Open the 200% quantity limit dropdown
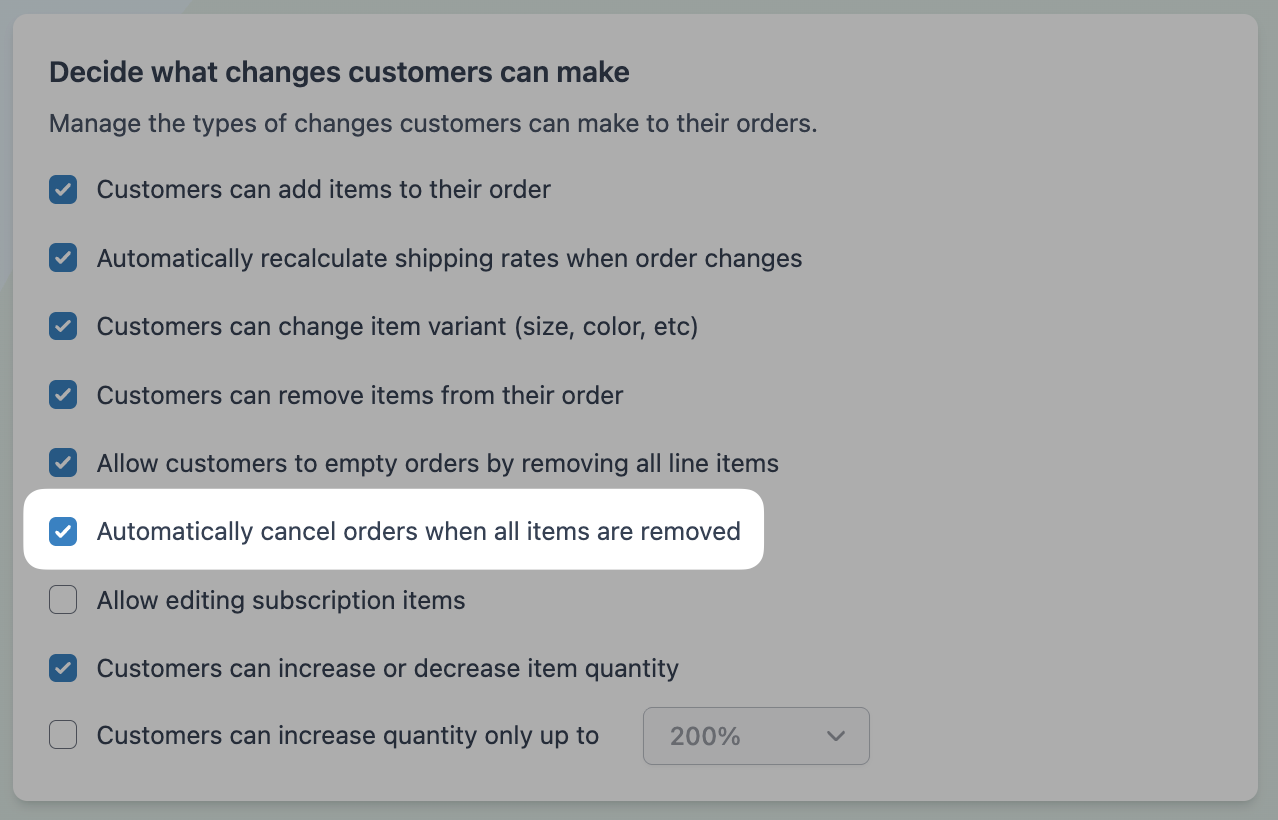The image size is (1278, 820). (x=755, y=736)
